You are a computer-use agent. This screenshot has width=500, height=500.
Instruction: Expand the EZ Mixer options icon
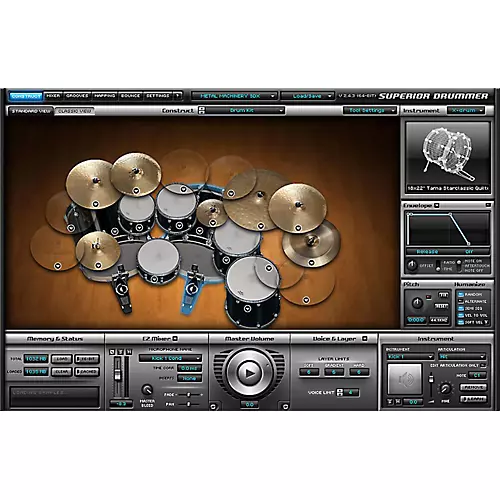pos(175,339)
